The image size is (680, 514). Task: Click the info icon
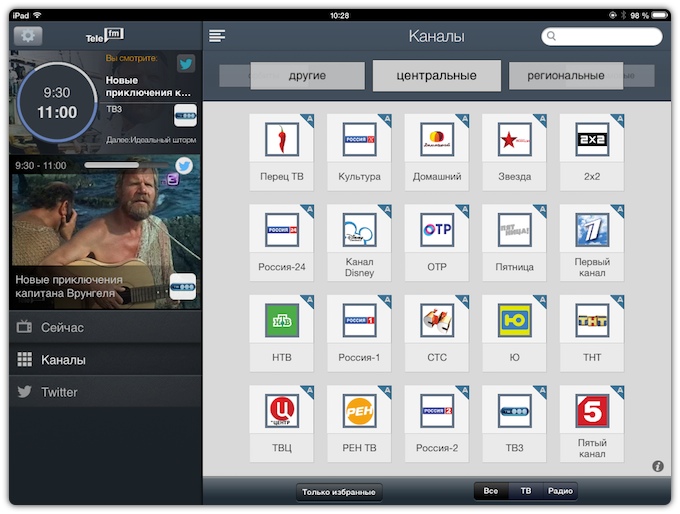[x=657, y=466]
